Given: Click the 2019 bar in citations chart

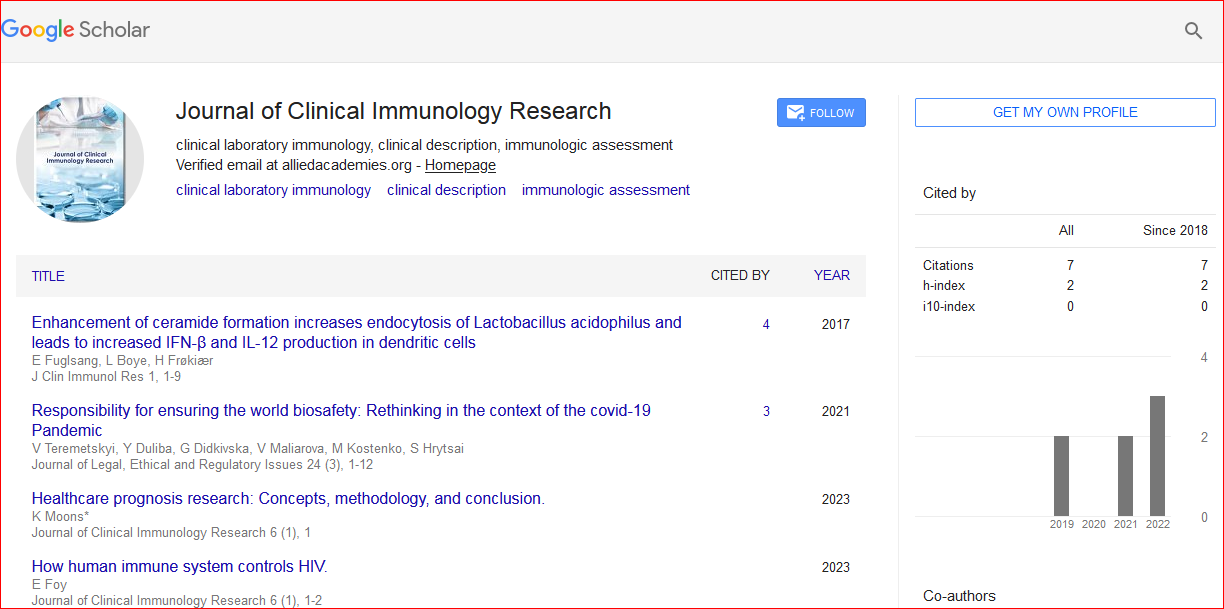Looking at the screenshot, I should (x=1061, y=476).
